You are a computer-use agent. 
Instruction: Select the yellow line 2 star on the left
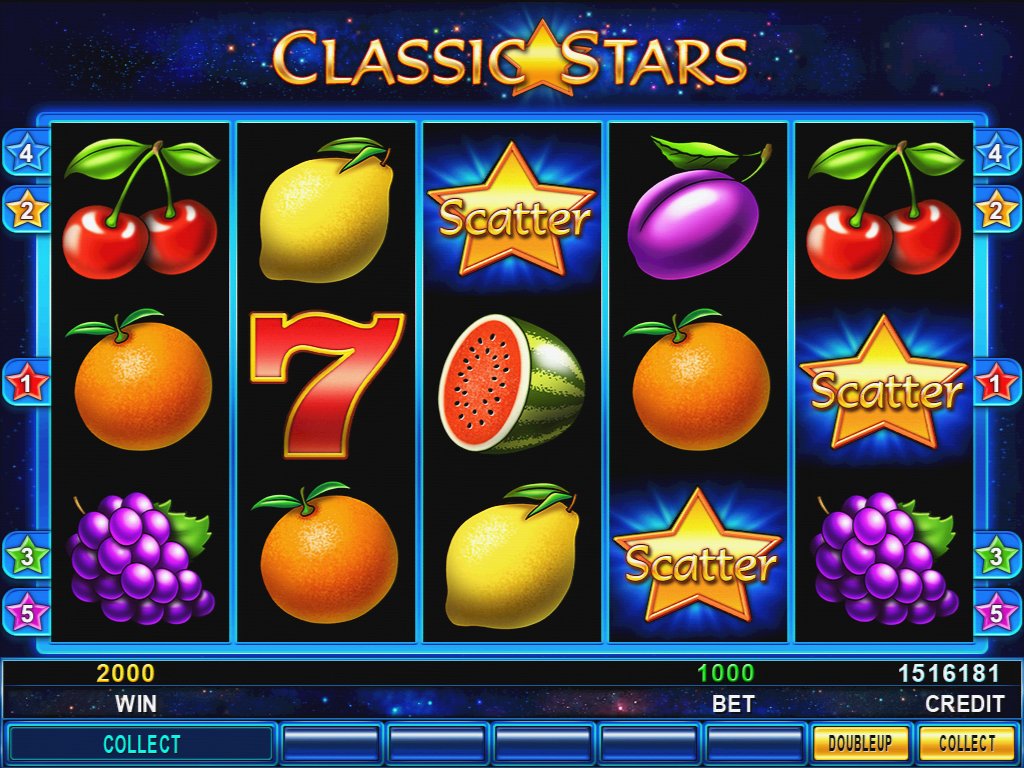click(x=26, y=210)
